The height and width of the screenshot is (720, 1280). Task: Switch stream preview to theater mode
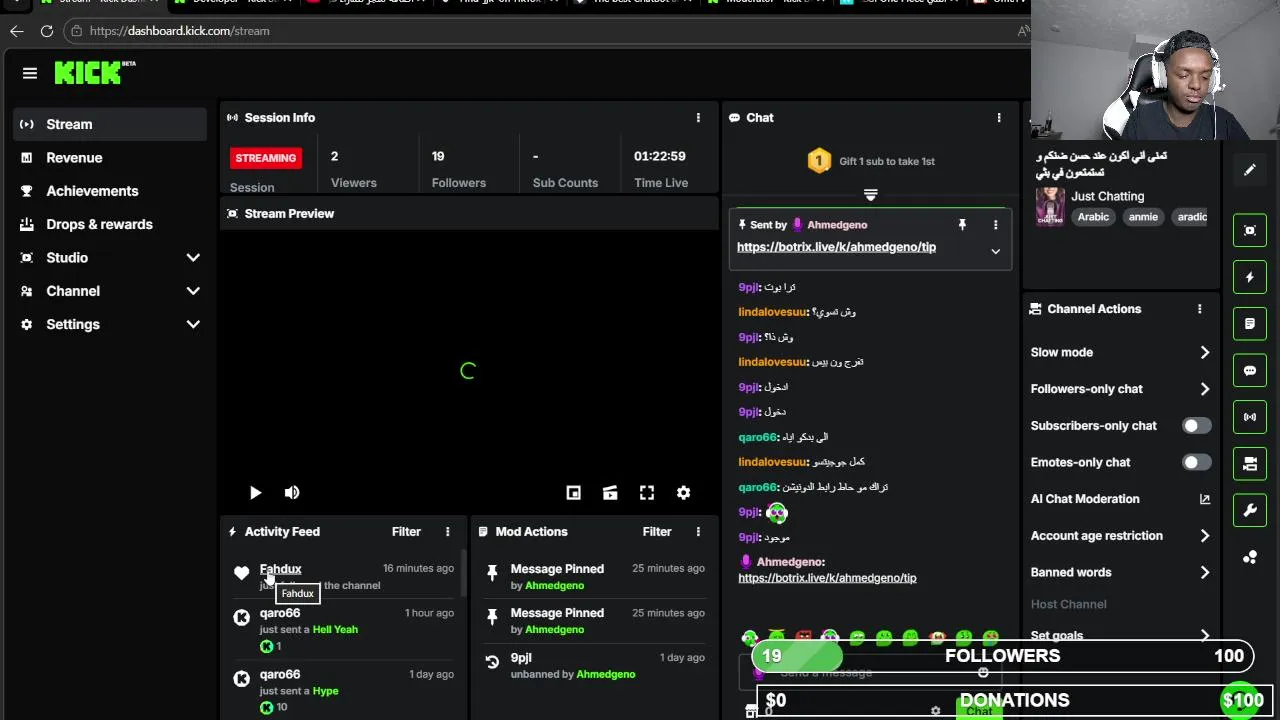[x=610, y=493]
